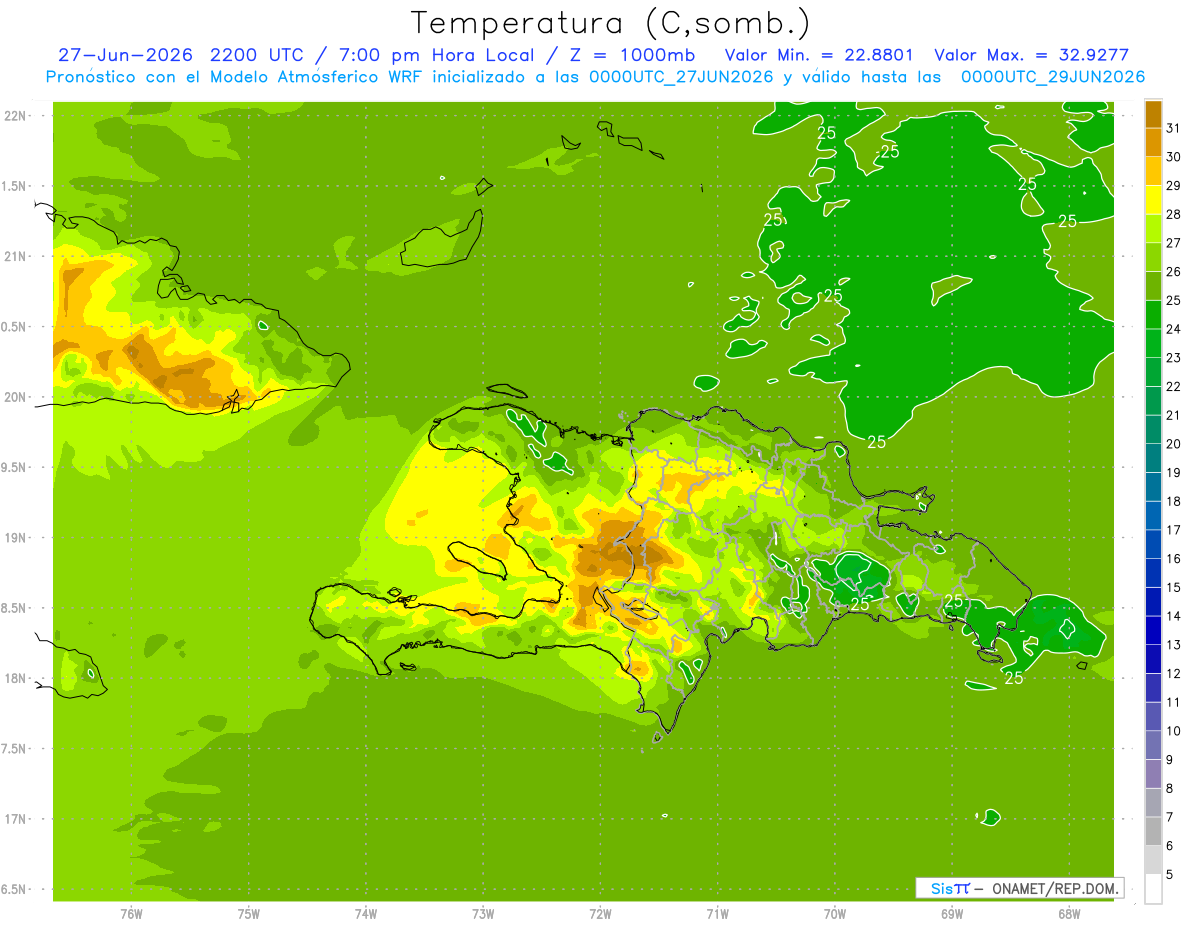The image size is (1200, 927).
Task: Click 'Valor Max. = 32.9277'
Action: [x=1031, y=55]
